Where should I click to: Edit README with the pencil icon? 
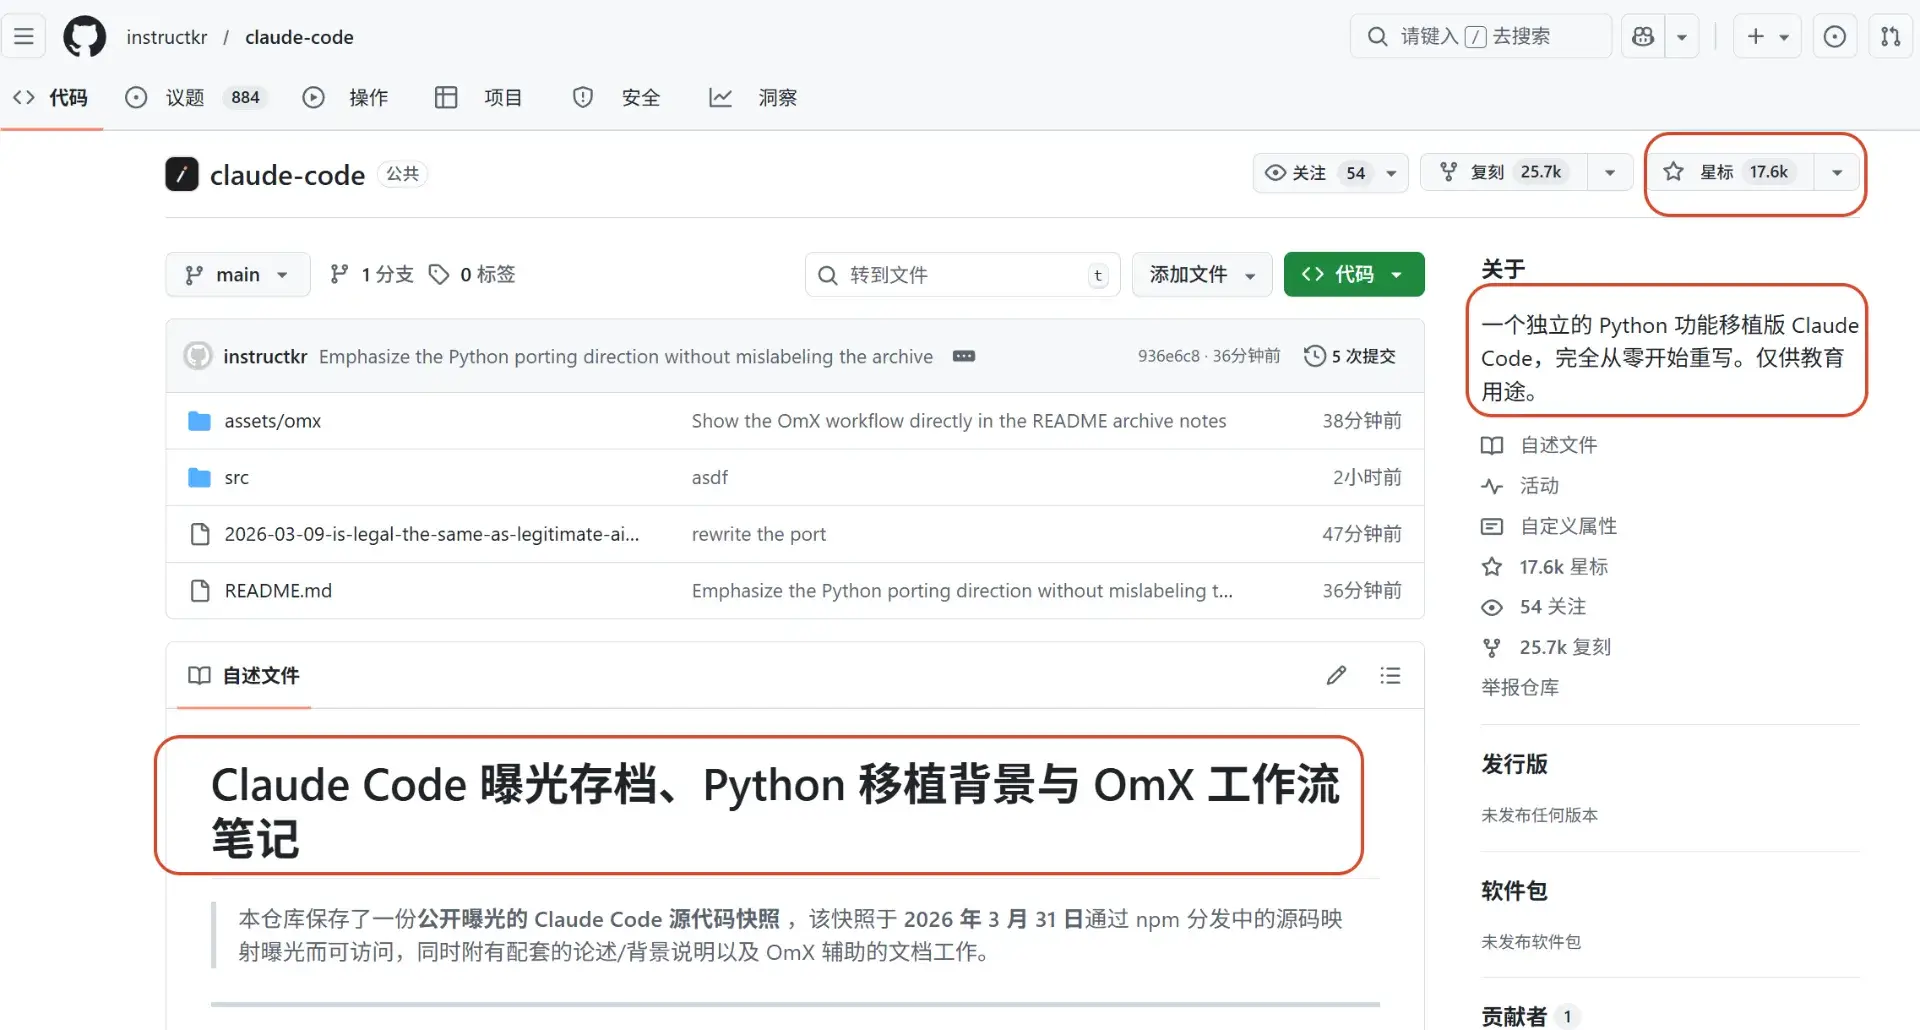[x=1336, y=676]
